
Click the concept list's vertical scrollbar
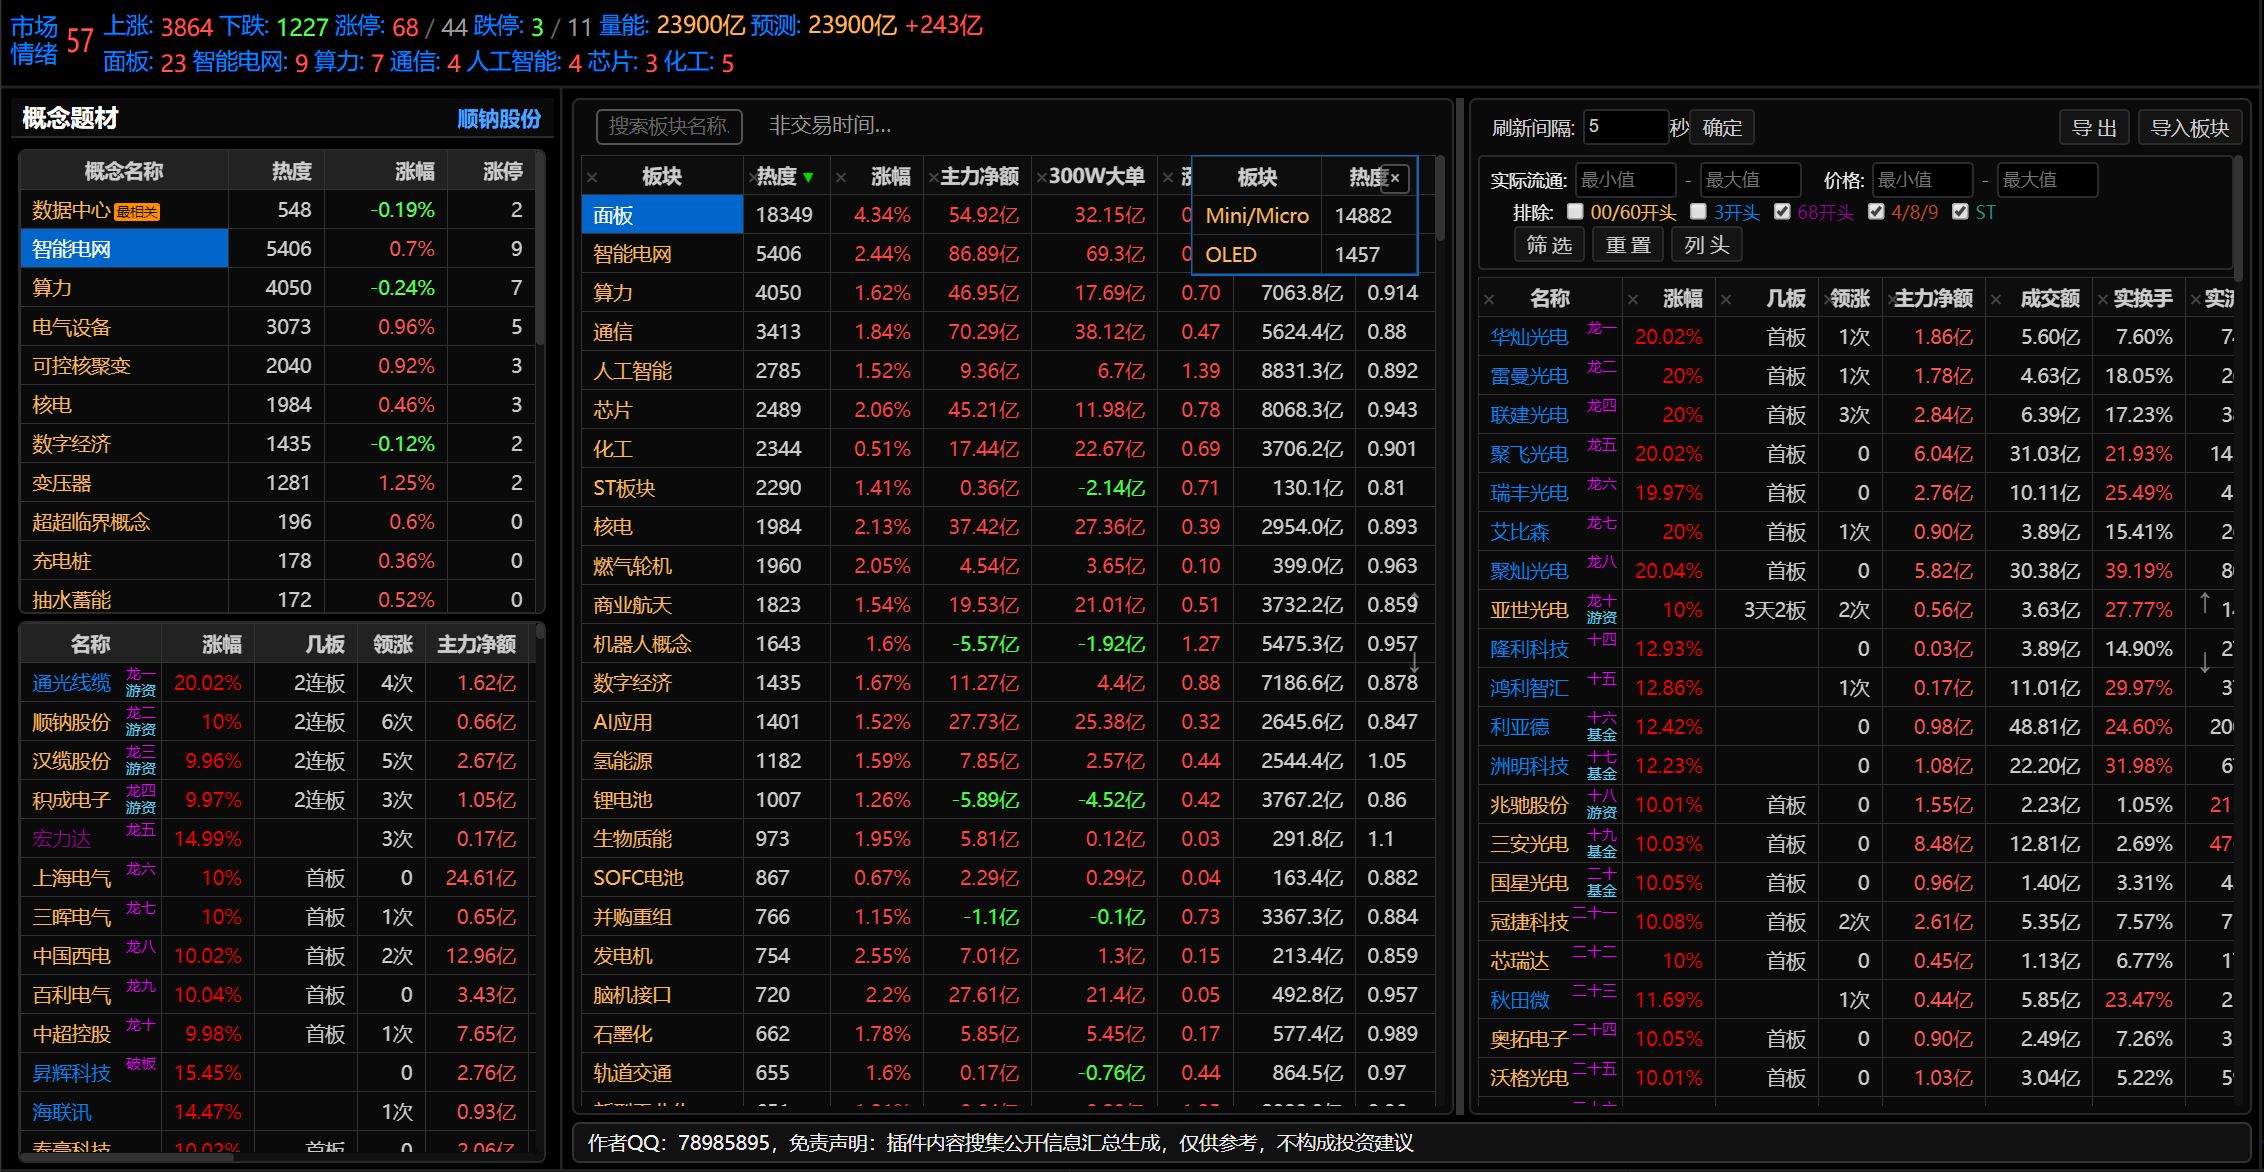pyautogui.click(x=540, y=250)
